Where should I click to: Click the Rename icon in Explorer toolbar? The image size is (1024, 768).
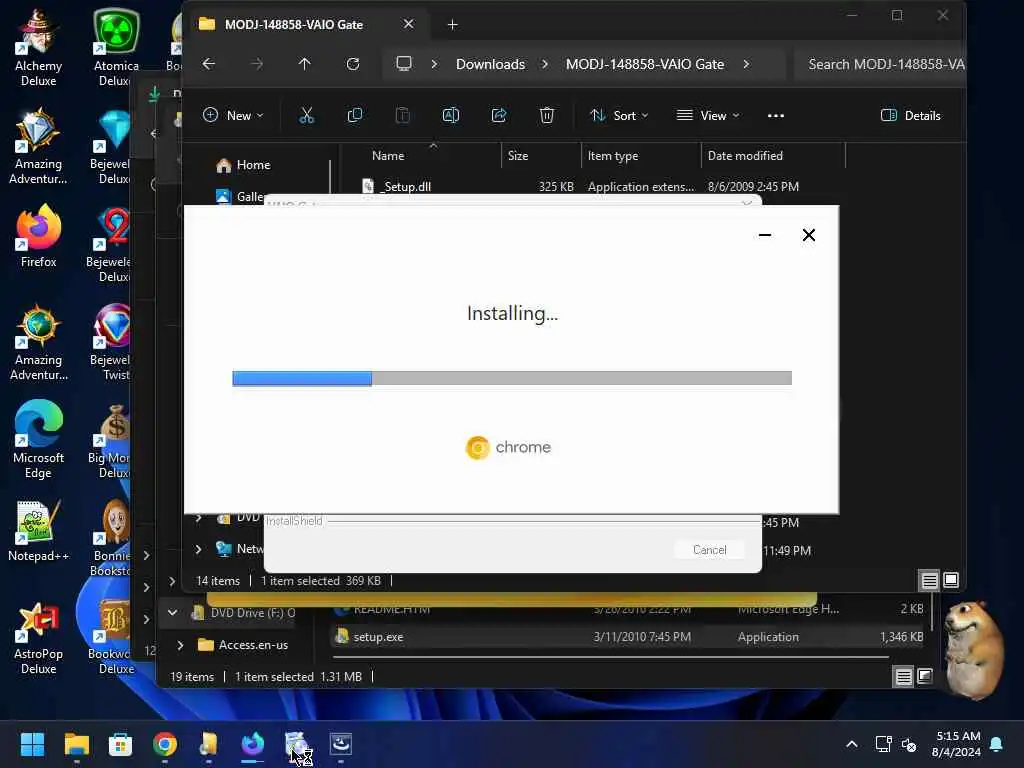[451, 116]
